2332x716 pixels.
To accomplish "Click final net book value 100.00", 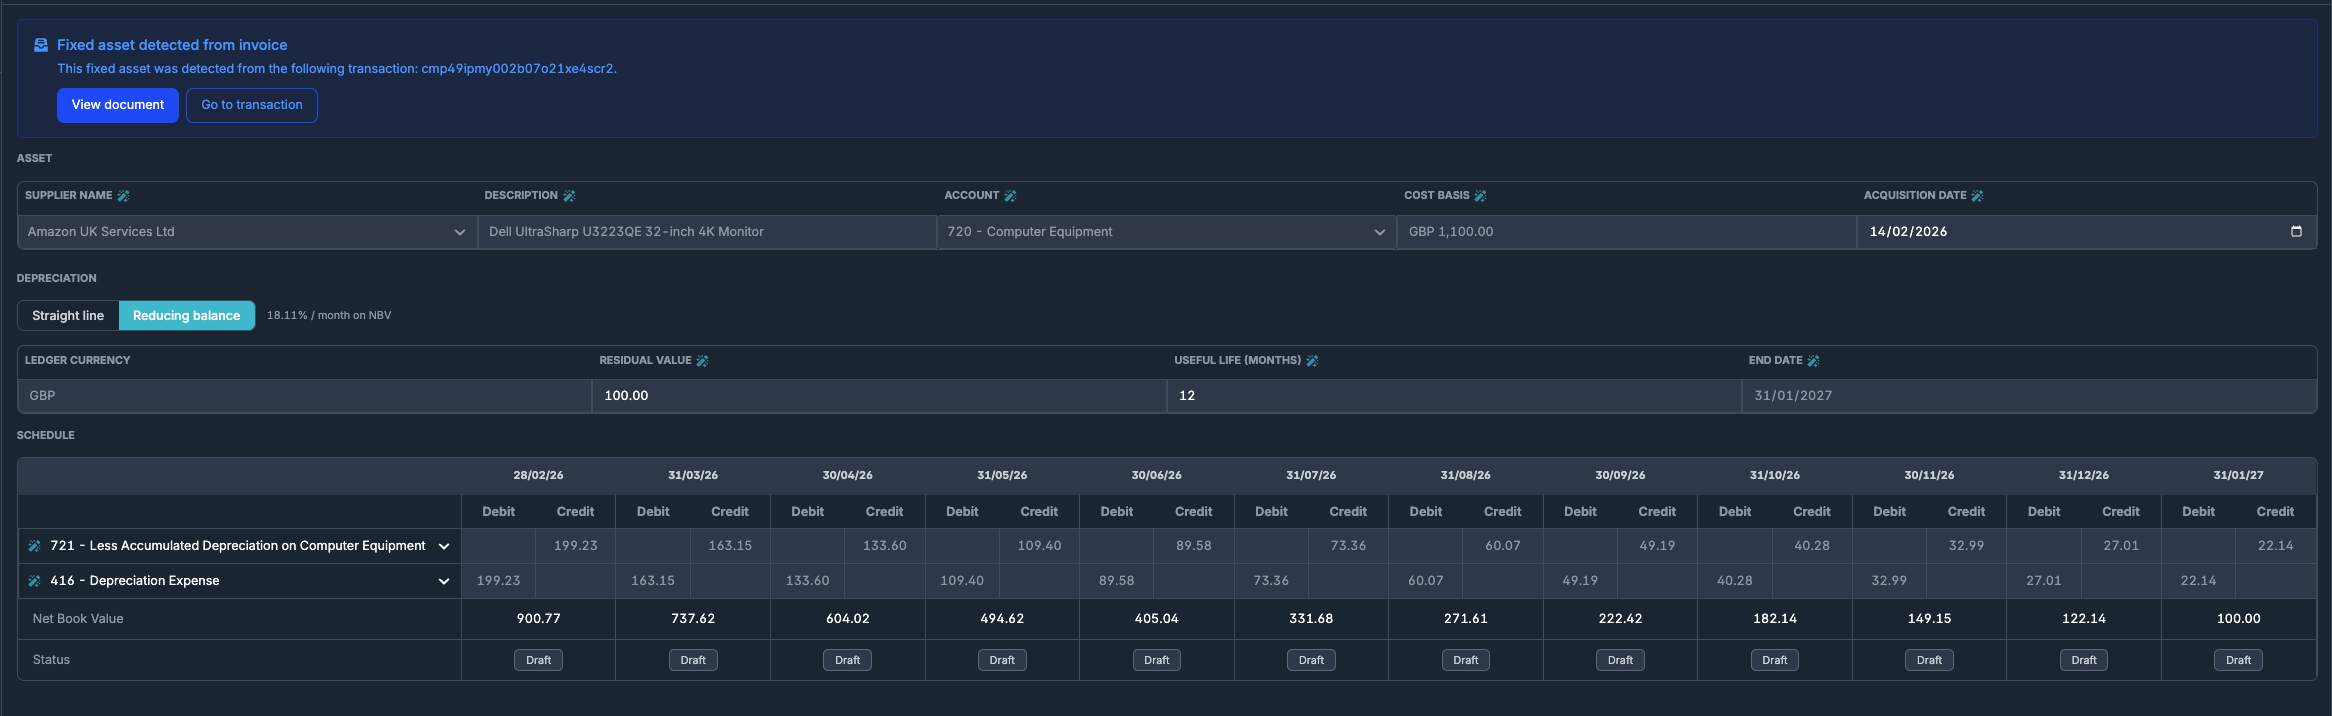I will (2238, 619).
